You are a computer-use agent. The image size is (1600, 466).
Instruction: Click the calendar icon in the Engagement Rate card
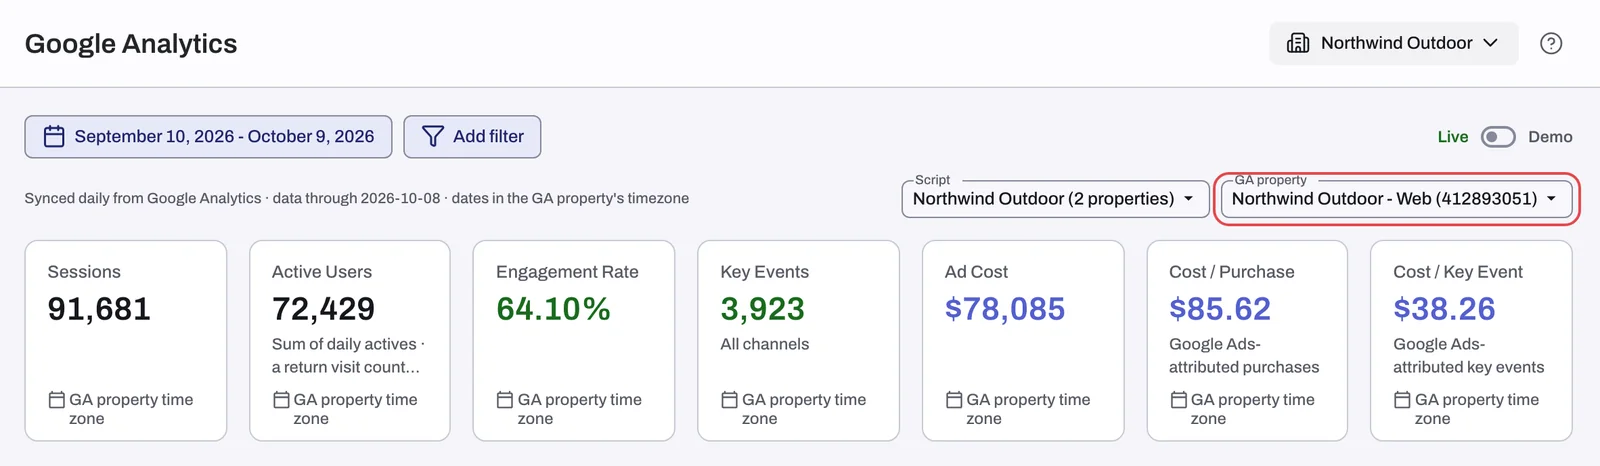505,400
